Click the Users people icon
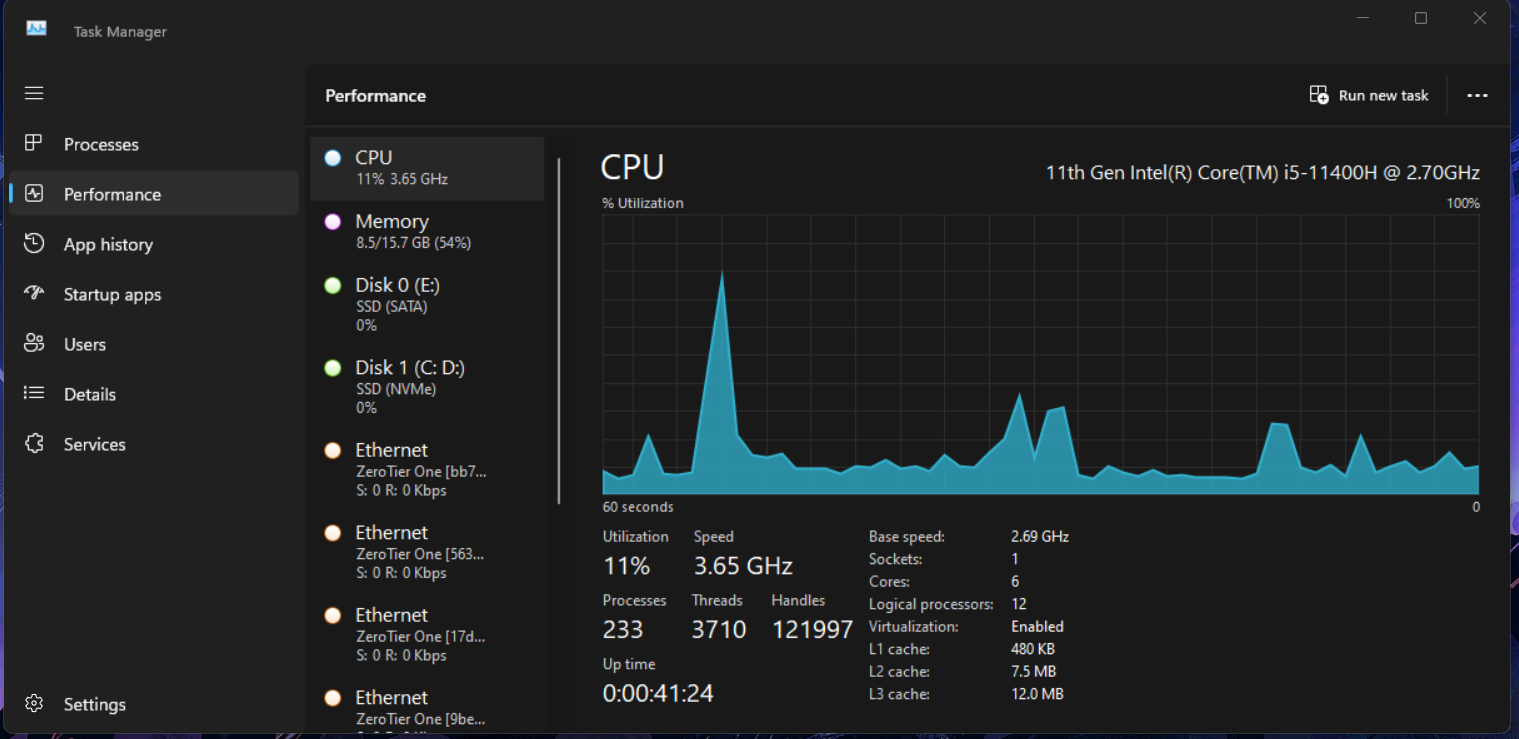This screenshot has height=739, width=1519. [34, 344]
